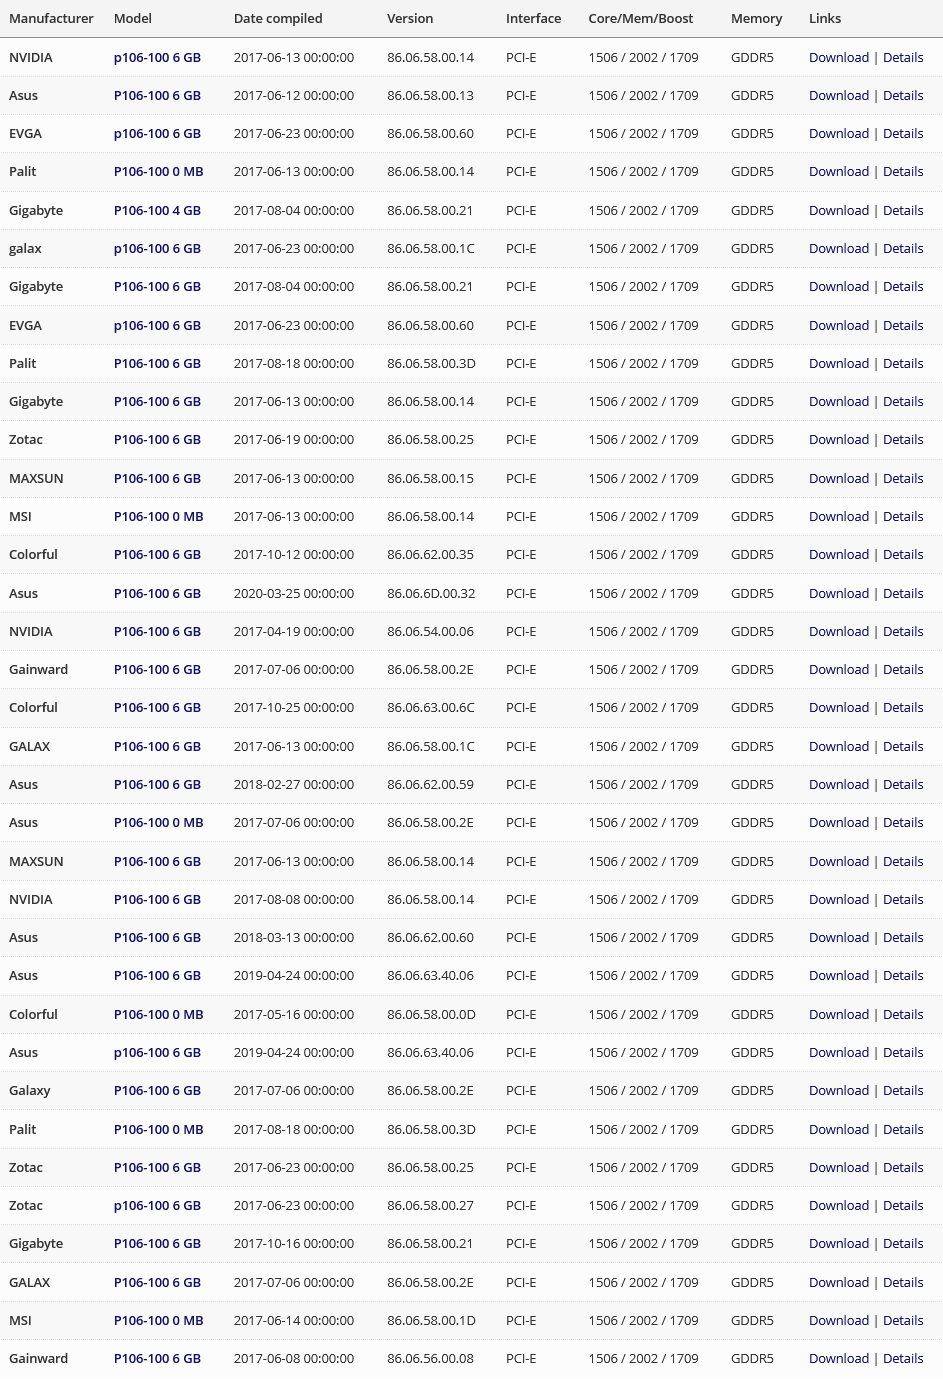The image size is (943, 1379).
Task: Click the Gigabyte P106-100 4 GB model link
Action: [x=157, y=210]
